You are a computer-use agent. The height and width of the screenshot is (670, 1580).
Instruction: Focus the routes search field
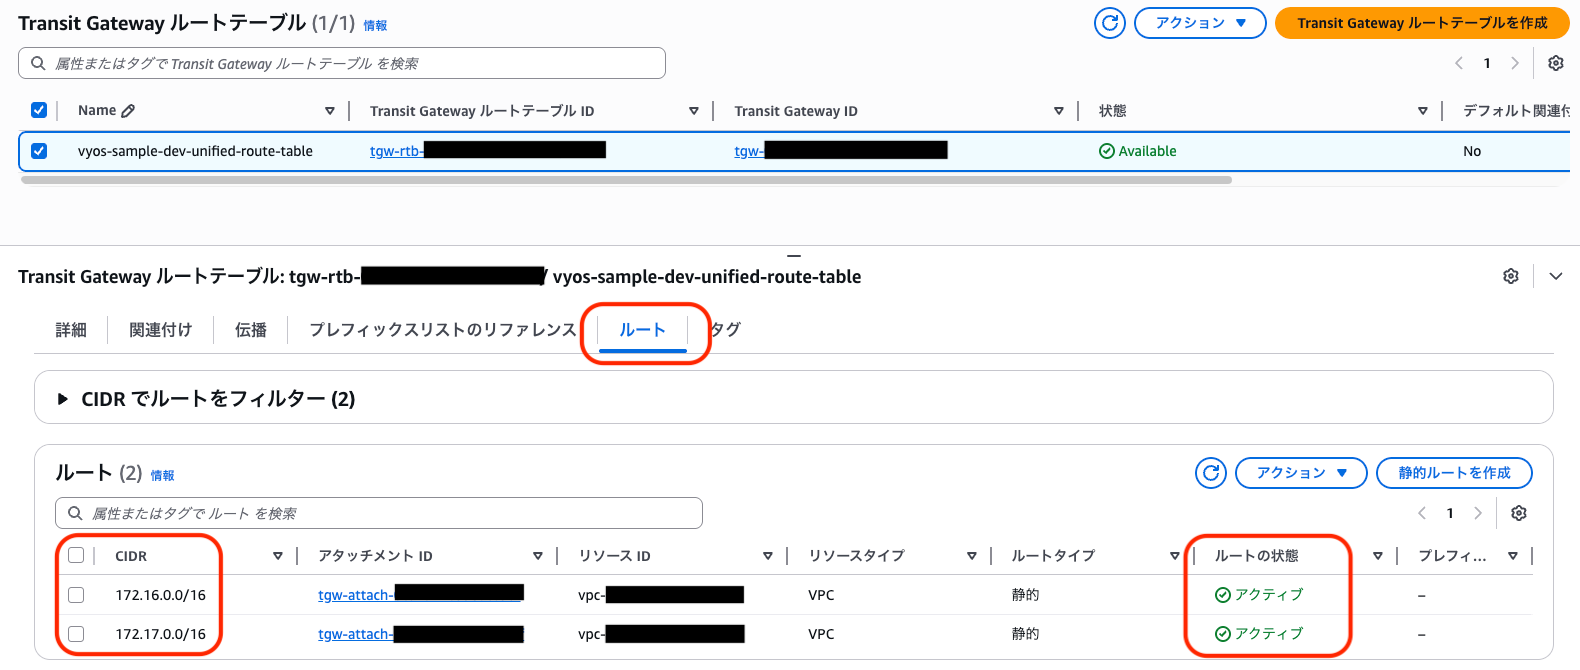[x=379, y=513]
